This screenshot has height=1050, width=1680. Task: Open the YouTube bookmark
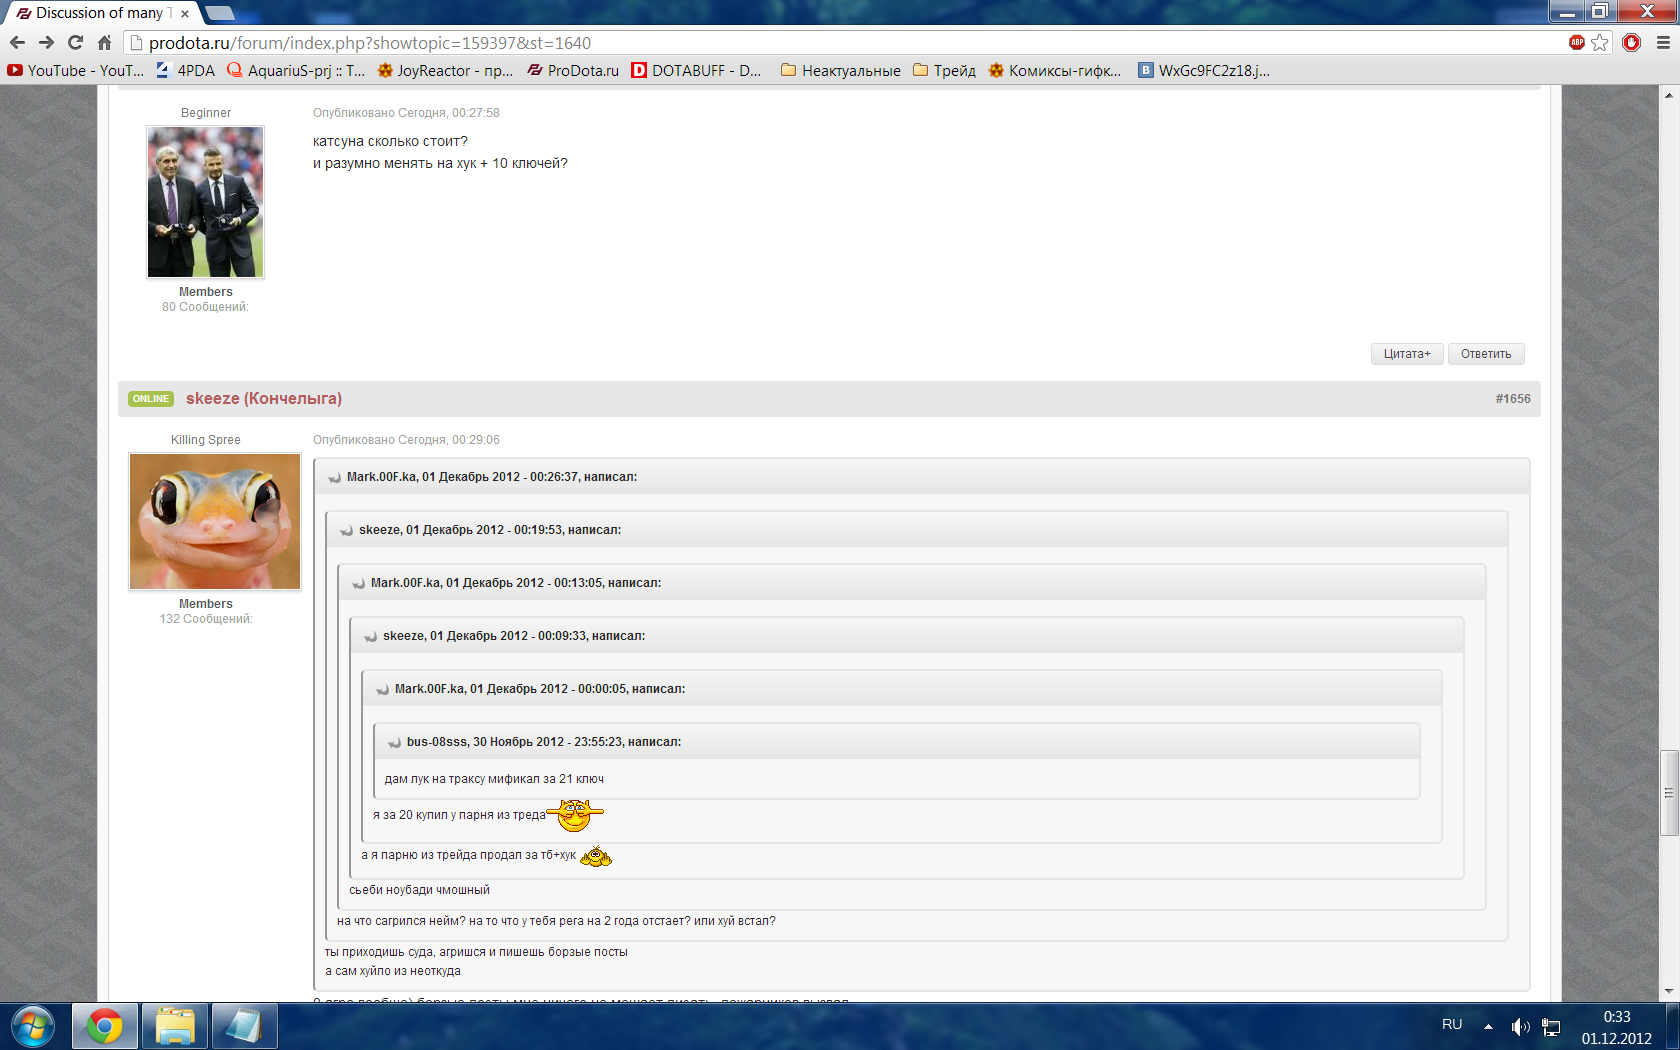[x=75, y=71]
